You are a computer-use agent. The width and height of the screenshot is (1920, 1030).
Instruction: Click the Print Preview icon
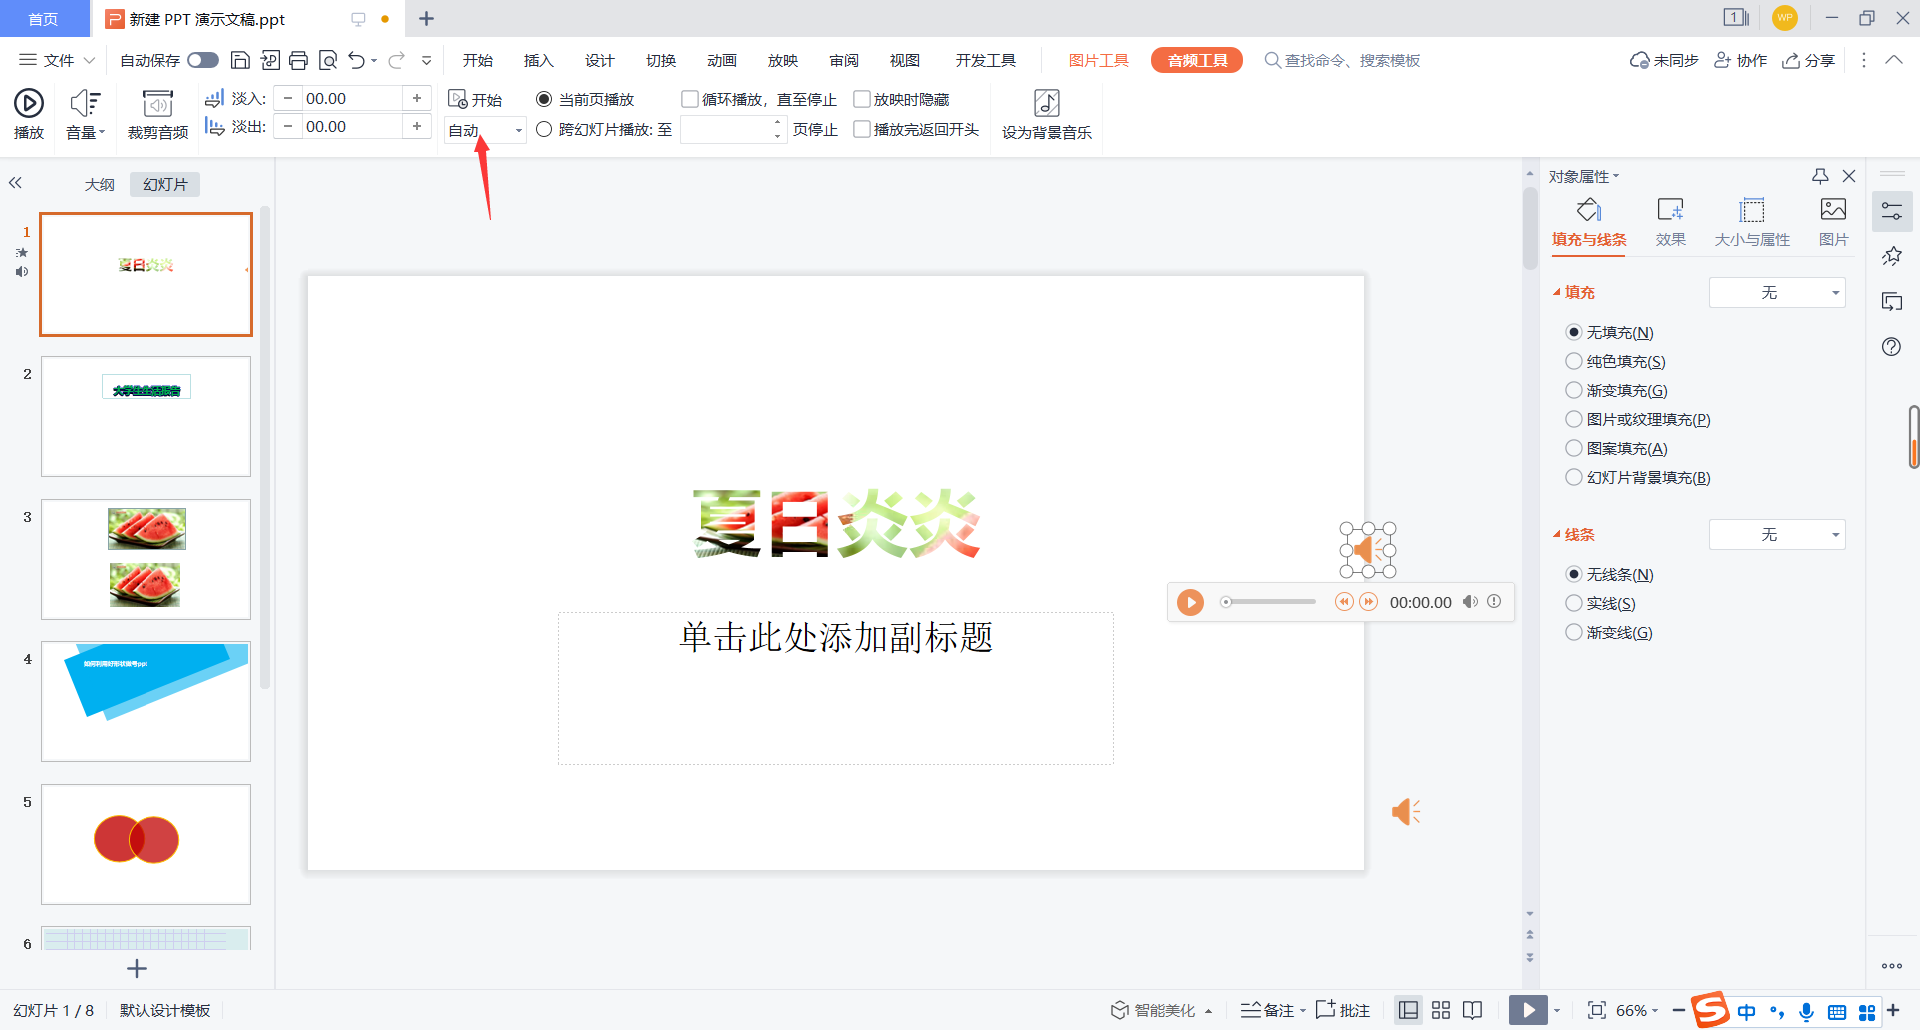click(327, 60)
